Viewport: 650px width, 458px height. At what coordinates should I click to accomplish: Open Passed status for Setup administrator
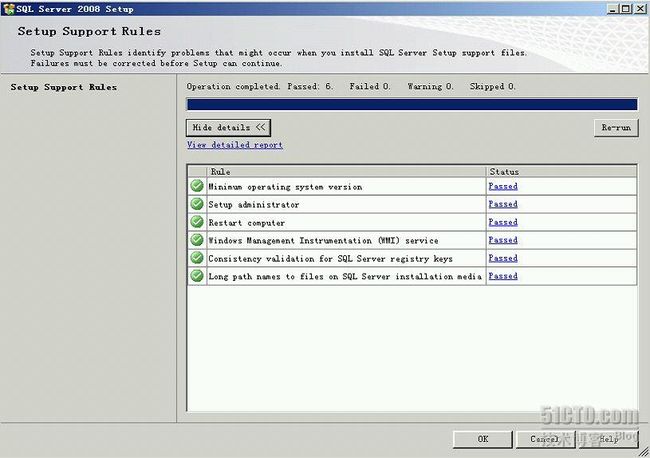[x=503, y=204]
